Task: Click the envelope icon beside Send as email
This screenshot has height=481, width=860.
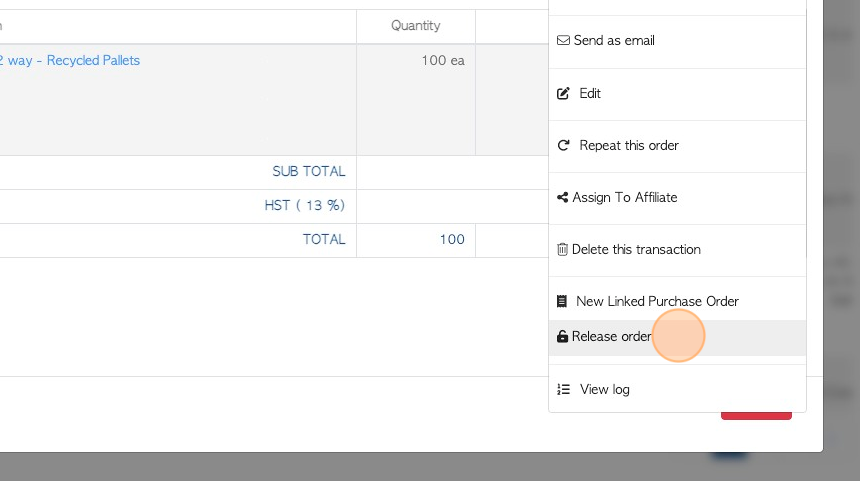Action: click(x=563, y=41)
